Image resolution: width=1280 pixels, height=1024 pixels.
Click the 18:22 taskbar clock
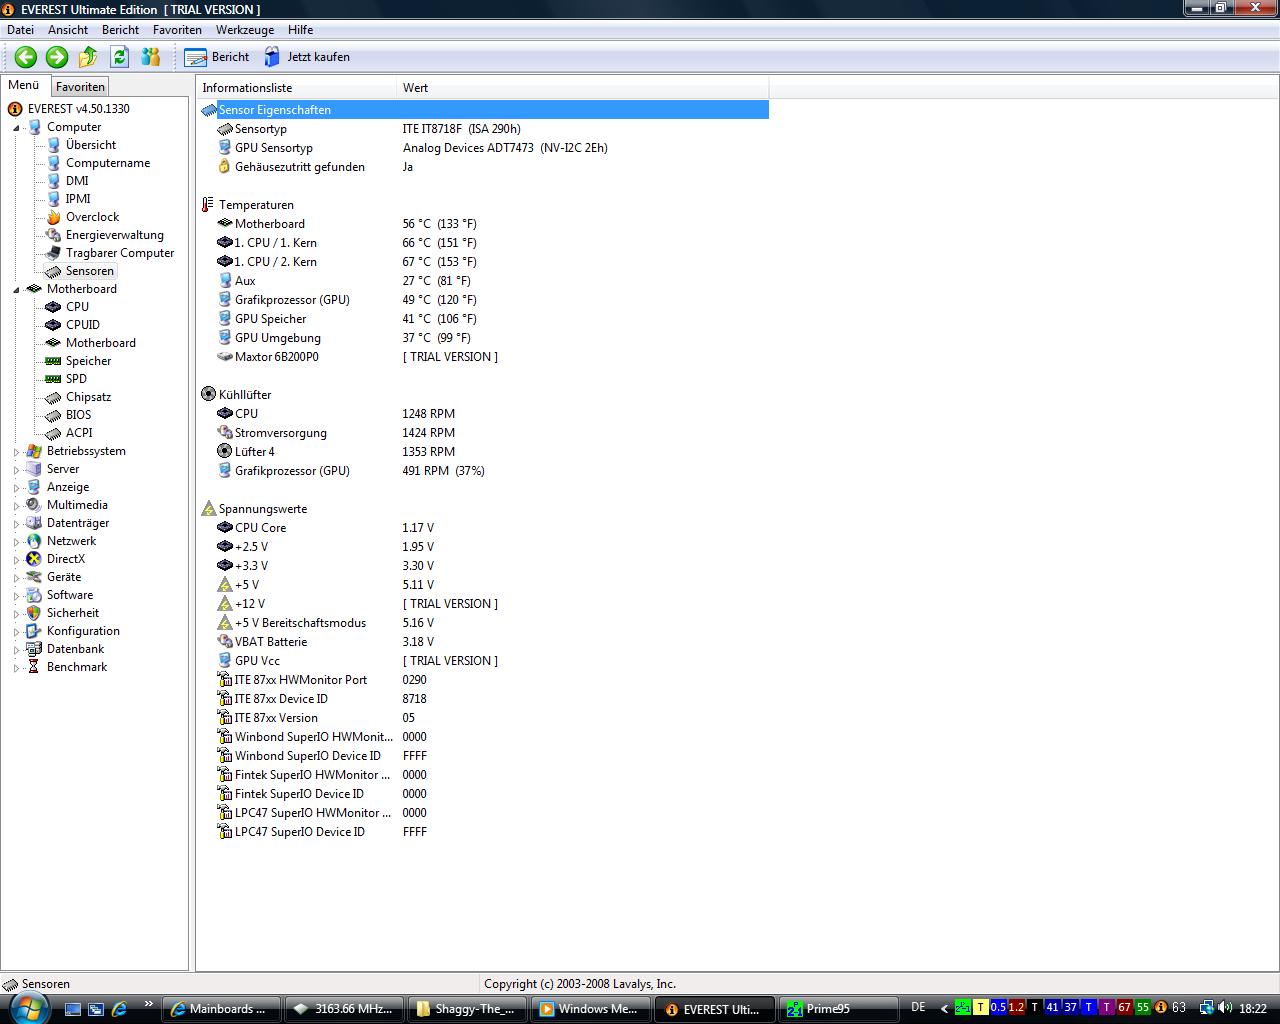click(1253, 1009)
